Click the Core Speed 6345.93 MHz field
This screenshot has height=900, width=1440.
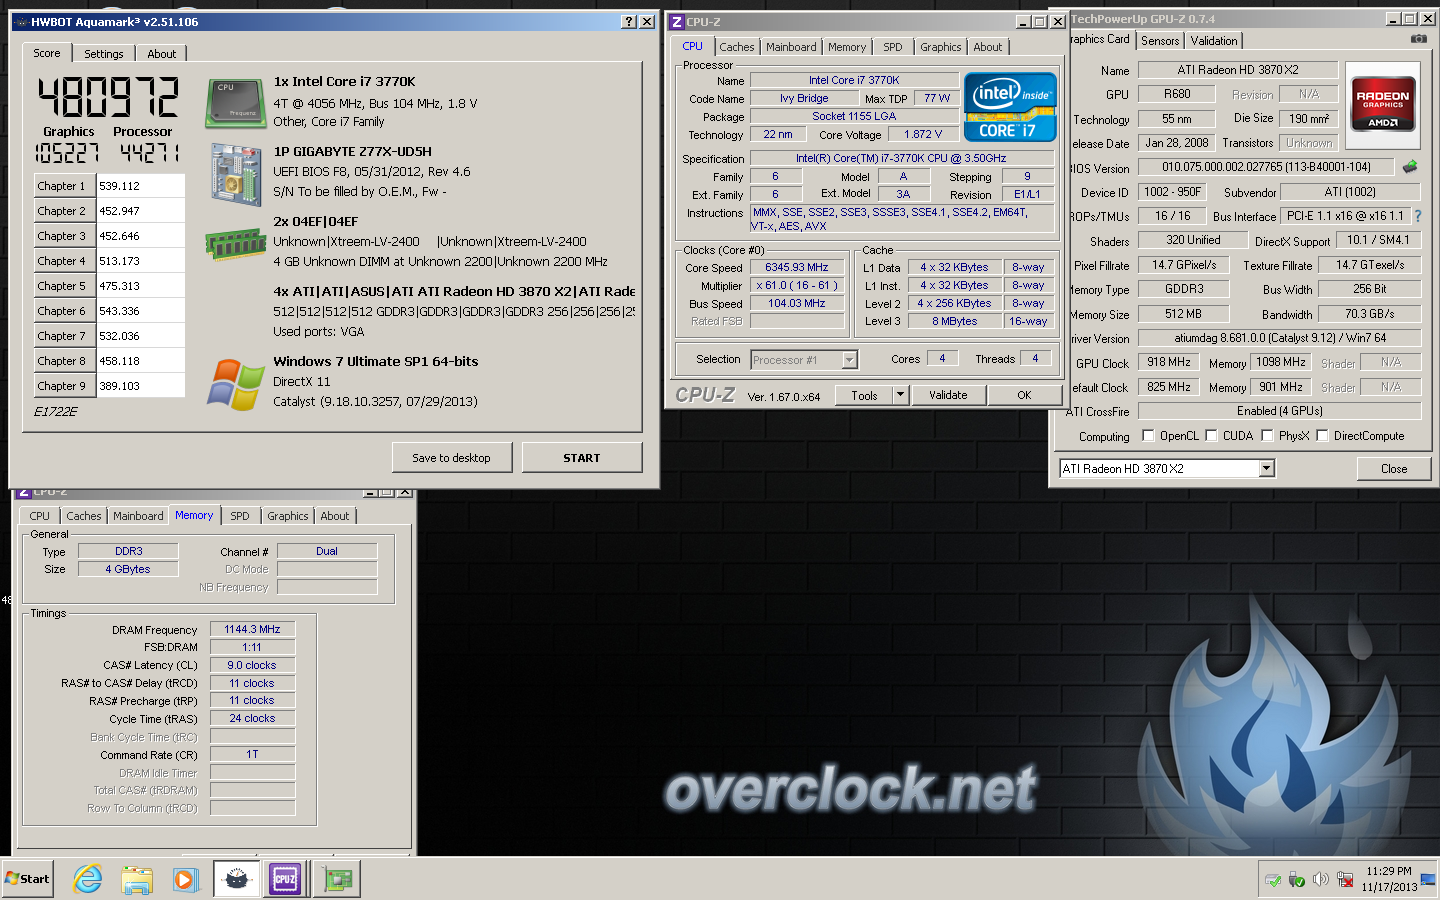coord(797,267)
